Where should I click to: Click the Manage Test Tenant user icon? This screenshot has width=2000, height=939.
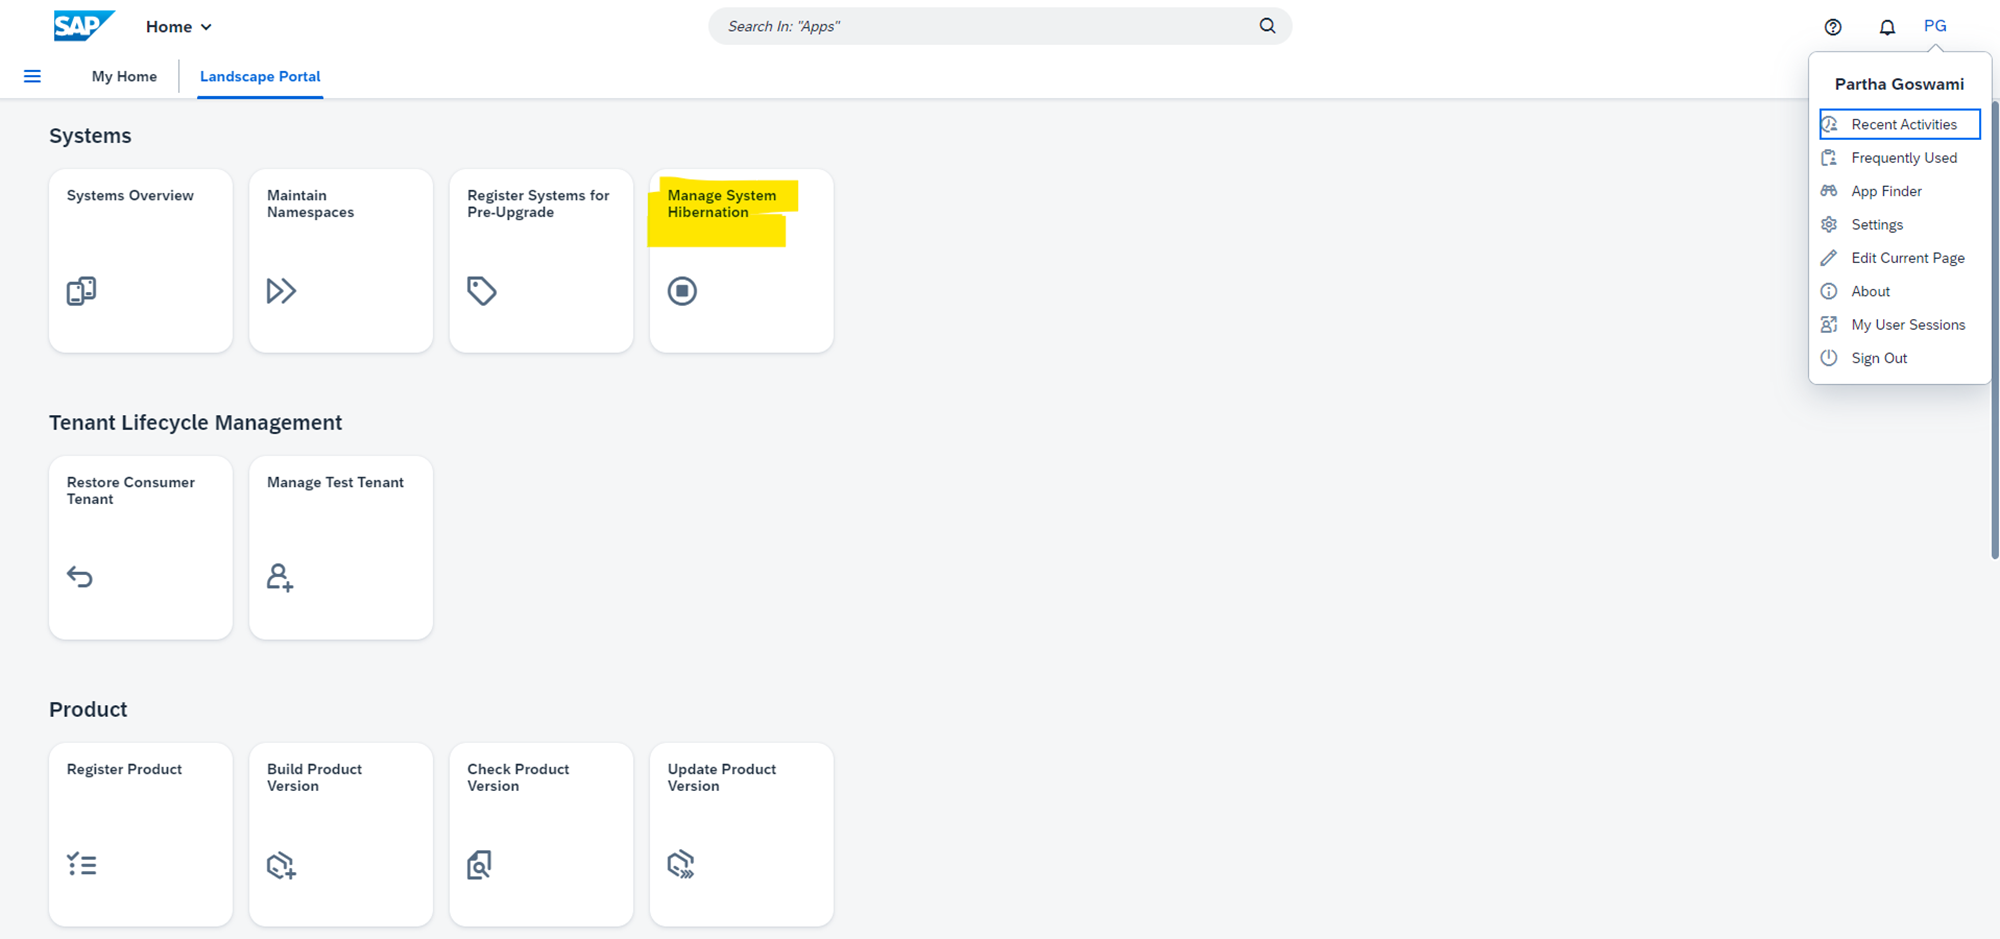(x=280, y=577)
